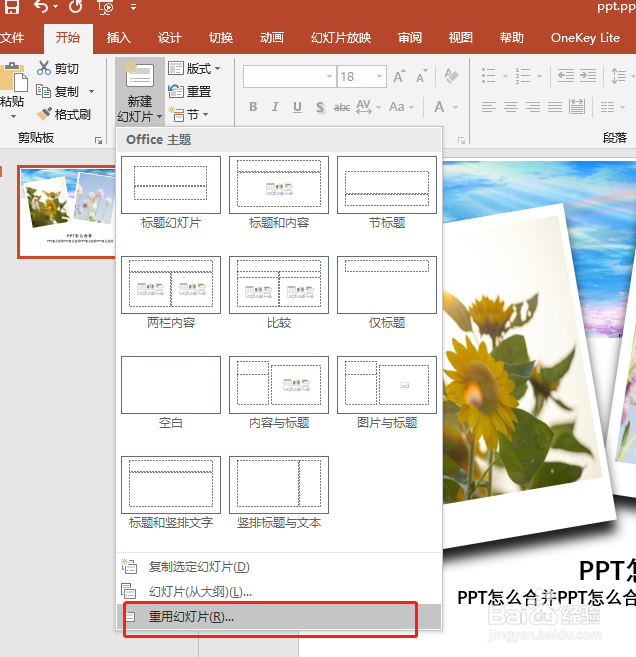
Task: Toggle justify text alignment
Action: 555,107
